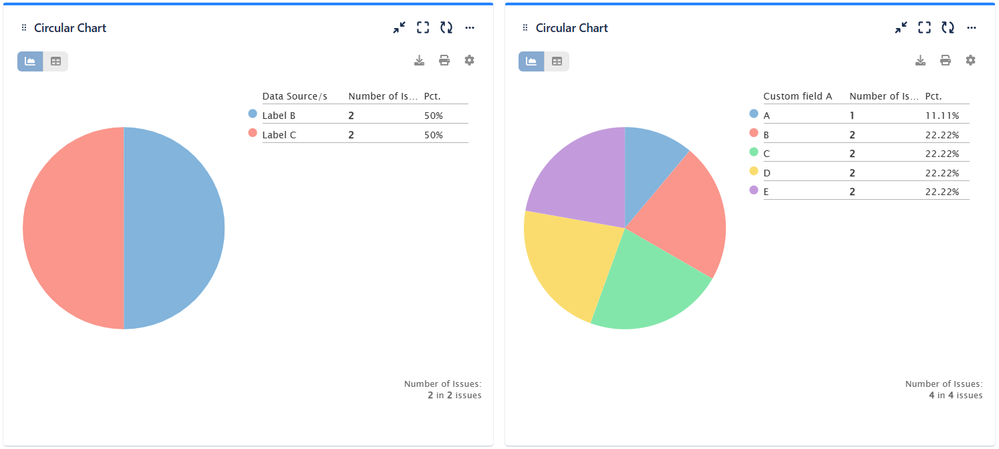This screenshot has height=449, width=999.
Task: Open more options menu on right gadget
Action: point(972,27)
